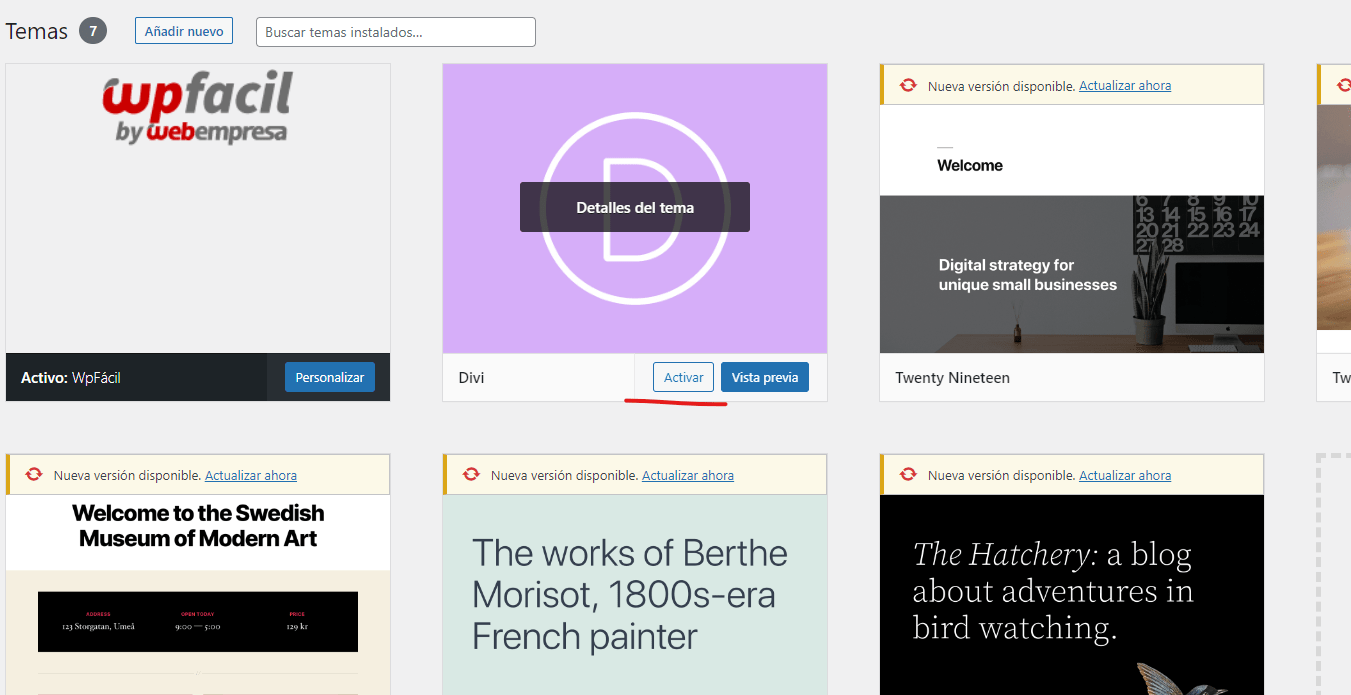1351x695 pixels.
Task: Click the Temas page heading
Action: (37, 31)
